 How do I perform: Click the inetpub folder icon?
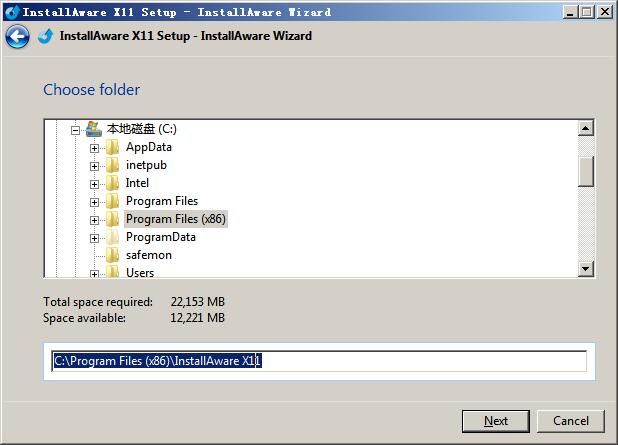pos(112,165)
